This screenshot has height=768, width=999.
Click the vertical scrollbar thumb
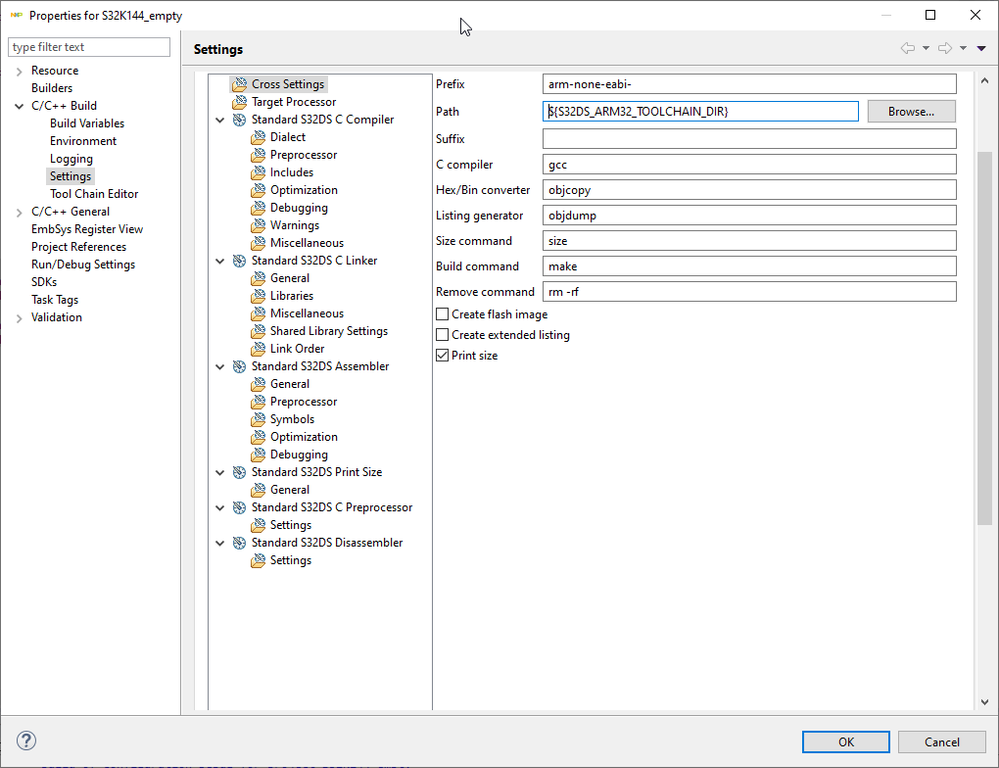[x=984, y=338]
